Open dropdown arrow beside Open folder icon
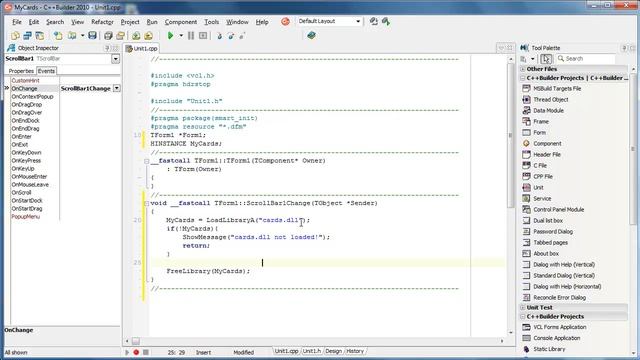This screenshot has height=360, width=640. point(82,36)
